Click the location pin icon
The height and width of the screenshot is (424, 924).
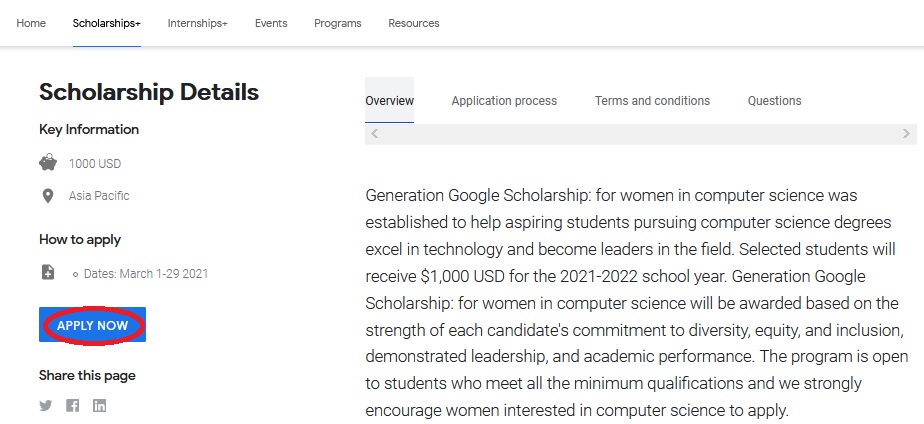(x=48, y=196)
